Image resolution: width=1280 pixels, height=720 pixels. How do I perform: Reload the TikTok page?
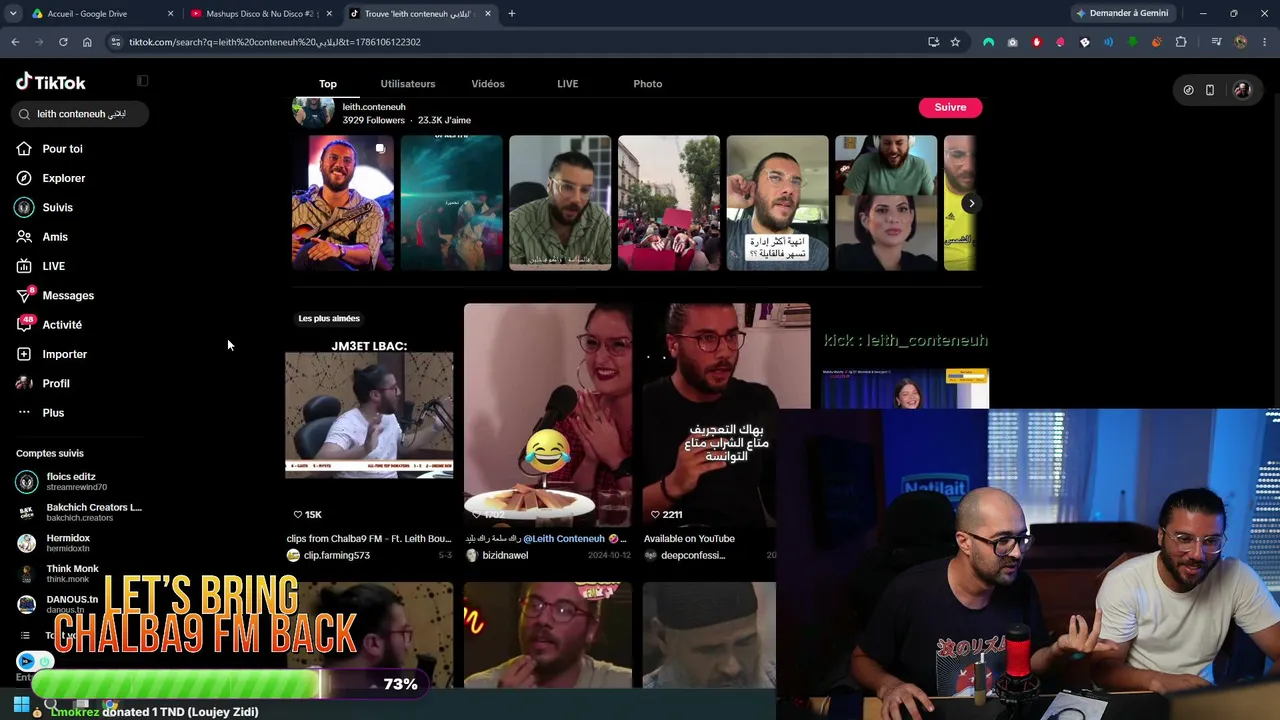[x=63, y=42]
